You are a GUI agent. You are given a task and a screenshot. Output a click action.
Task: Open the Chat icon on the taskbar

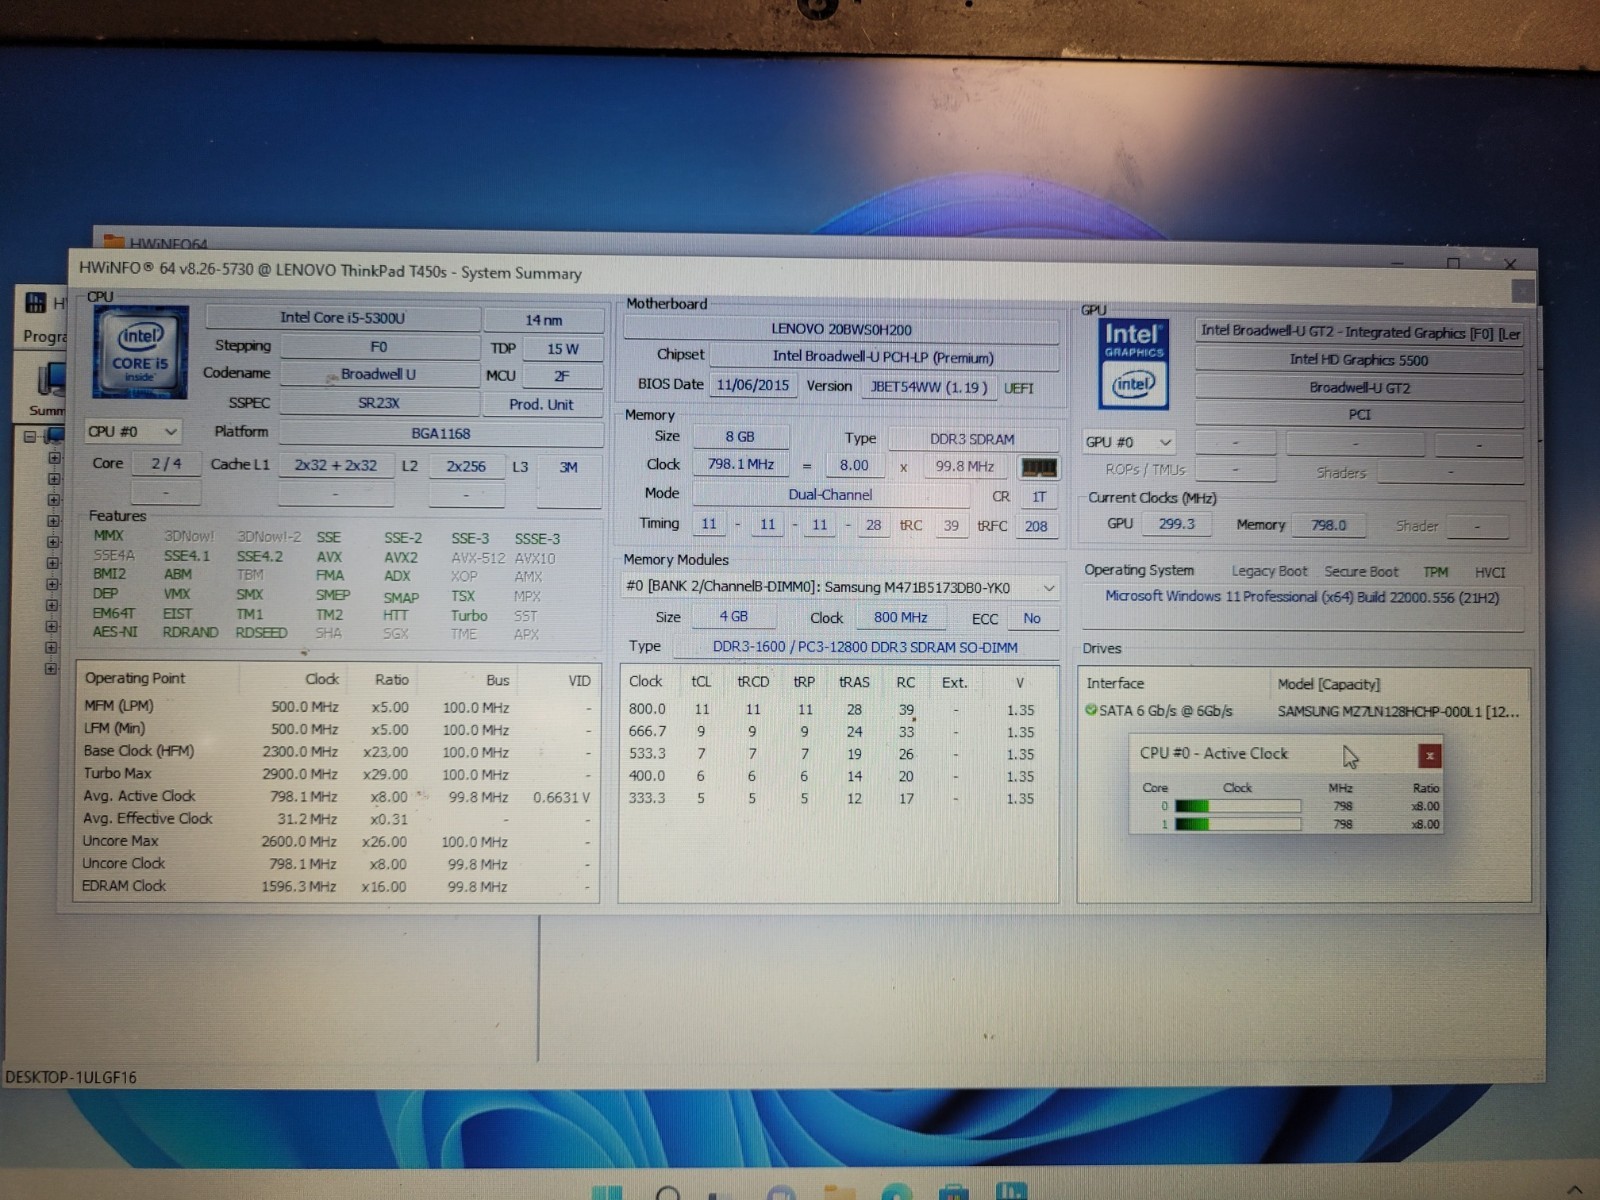click(782, 1192)
